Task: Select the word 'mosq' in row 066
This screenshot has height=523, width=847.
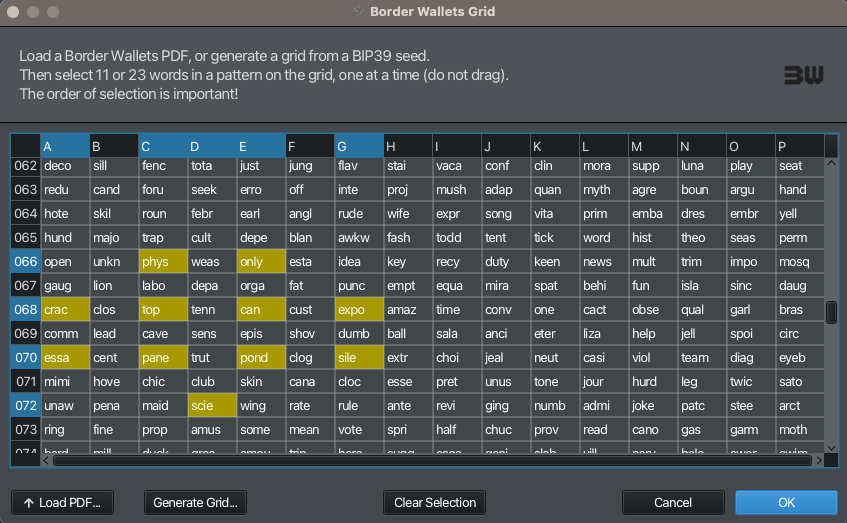Action: tap(799, 262)
